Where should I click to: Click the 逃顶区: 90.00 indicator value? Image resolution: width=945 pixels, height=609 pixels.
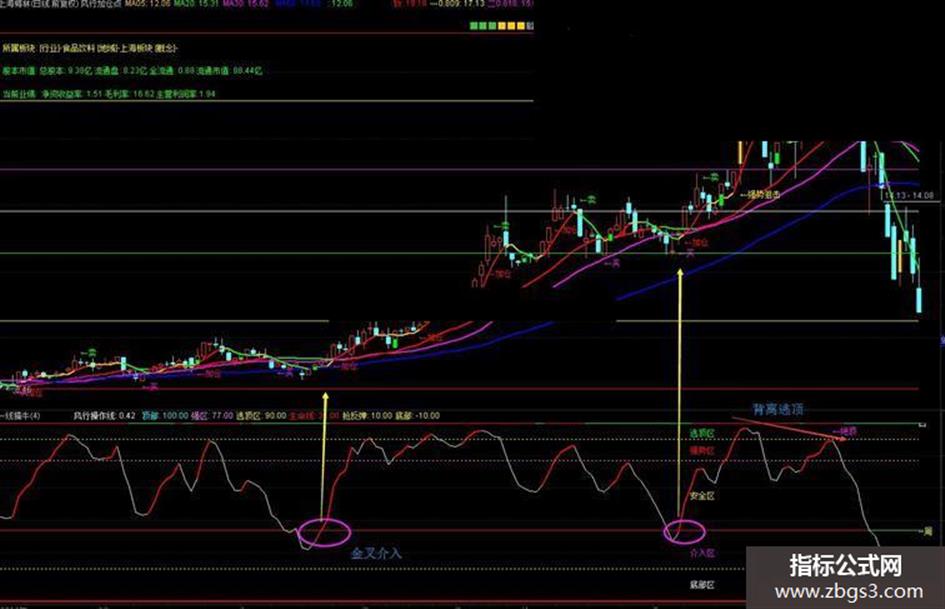tap(261, 415)
